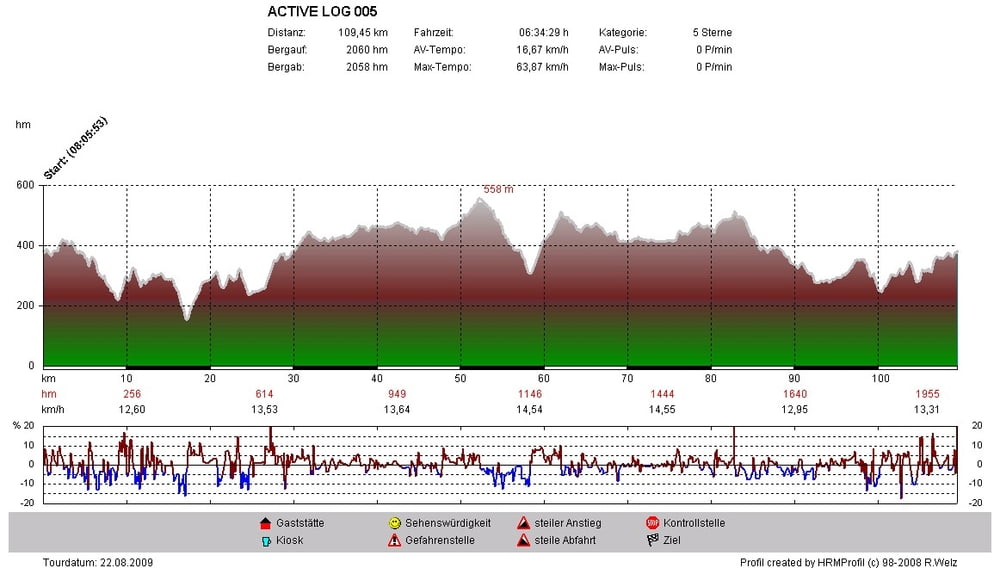
Task: Click the 558 m peak label
Action: point(498,189)
